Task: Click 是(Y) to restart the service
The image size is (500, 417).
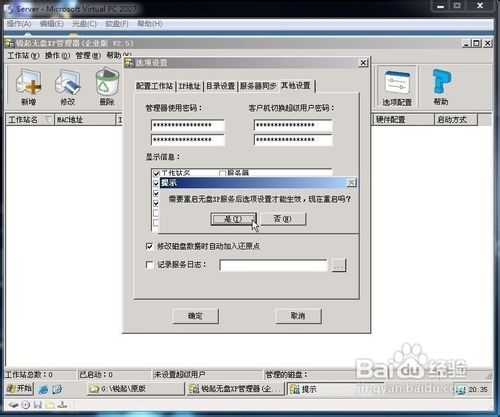Action: click(233, 219)
